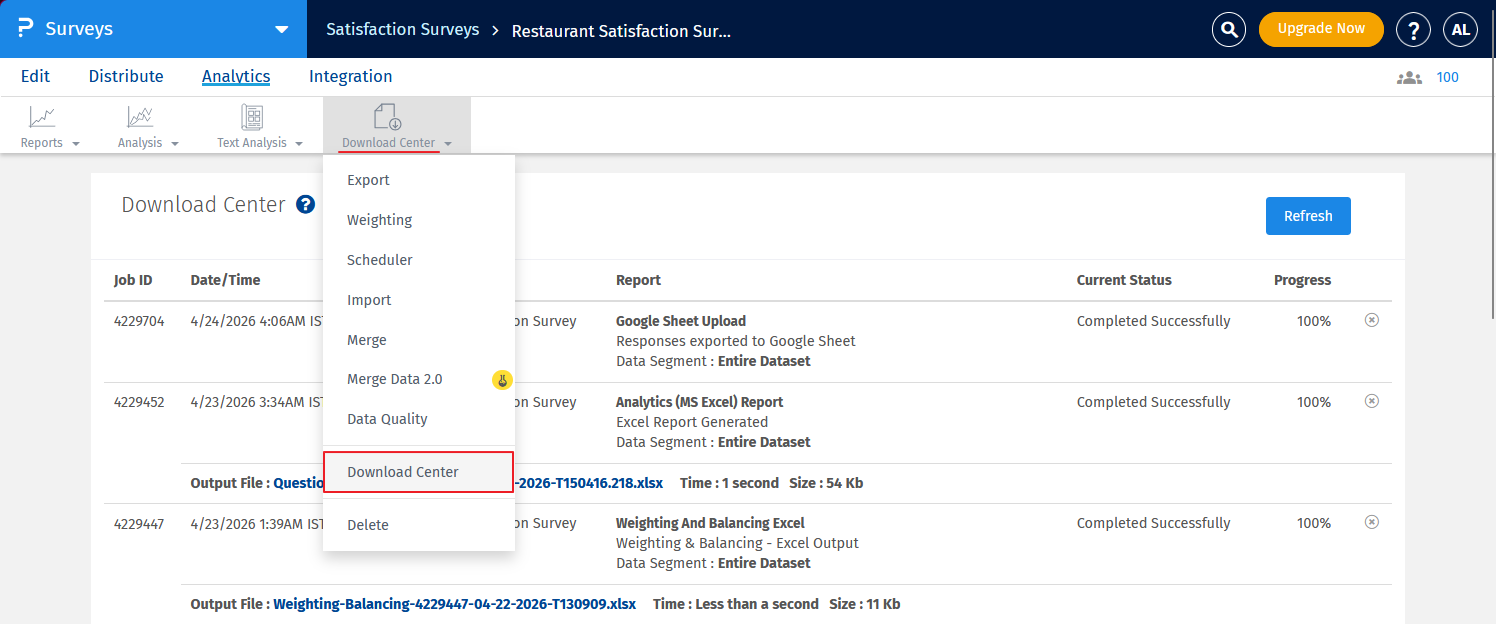Viewport: 1496px width, 624px height.
Task: Click the Upgrade Now button
Action: [x=1320, y=29]
